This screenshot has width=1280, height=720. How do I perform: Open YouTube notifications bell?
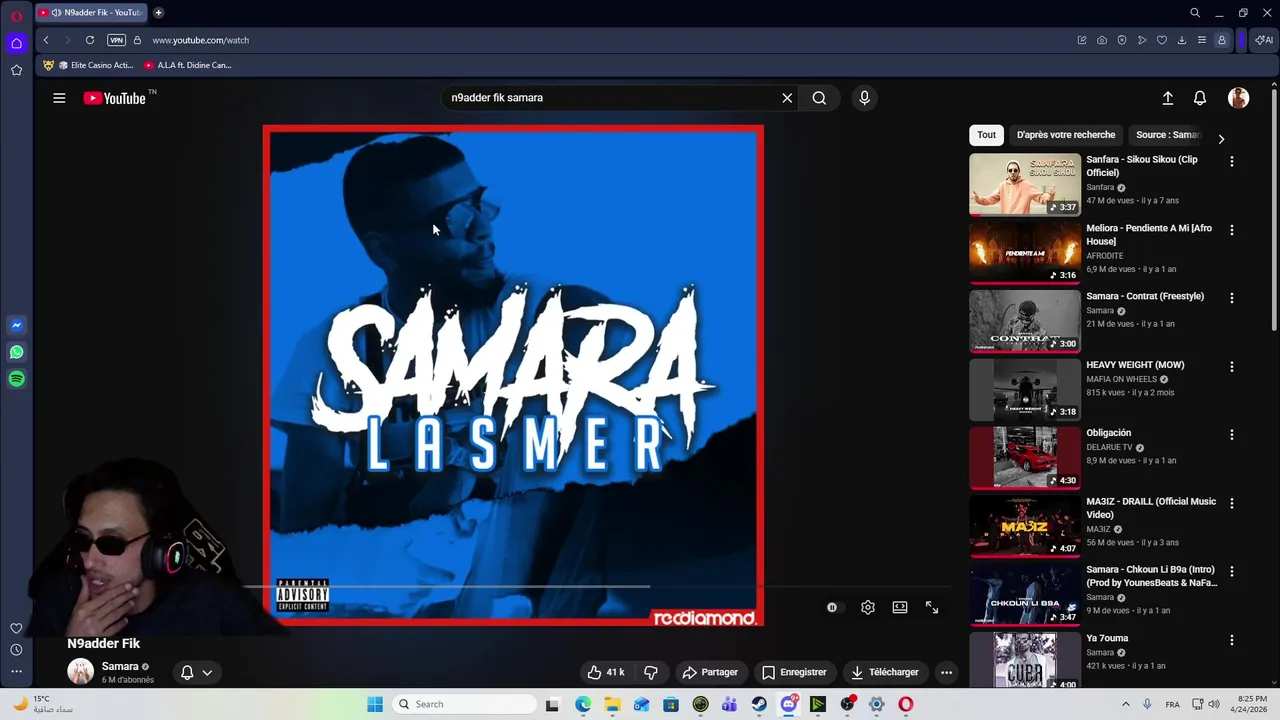(x=1200, y=98)
